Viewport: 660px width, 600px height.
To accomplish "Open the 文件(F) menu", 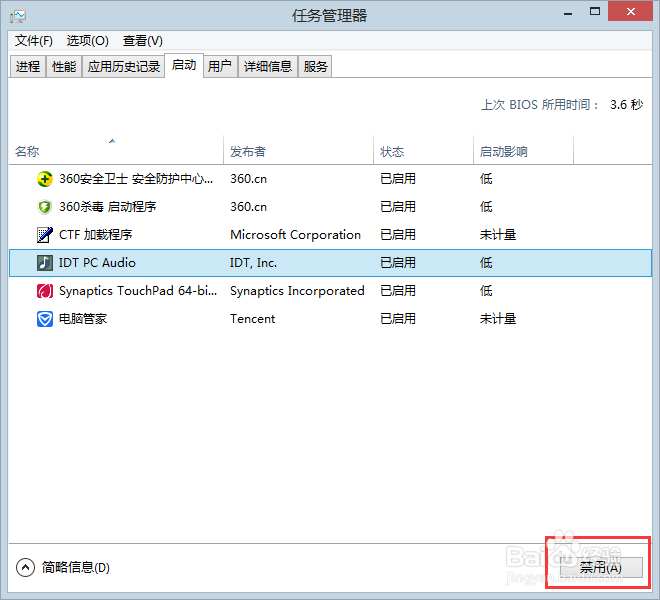I will pos(34,41).
